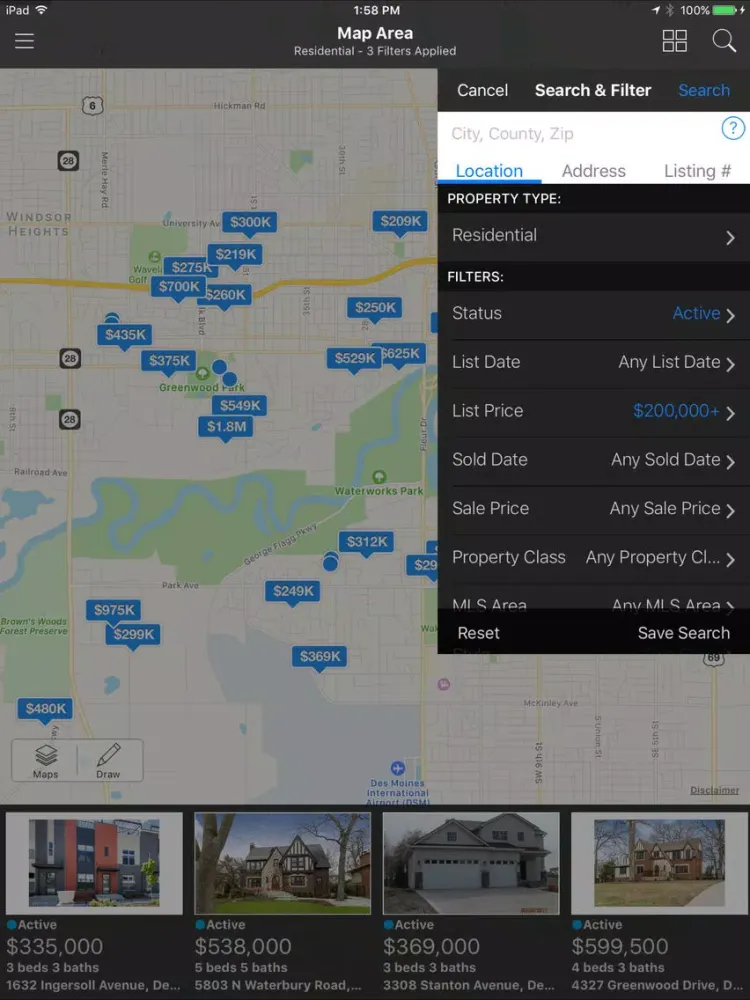Open the $538,000 Waterbury Road listing photo
The height and width of the screenshot is (1000, 750).
pos(282,863)
